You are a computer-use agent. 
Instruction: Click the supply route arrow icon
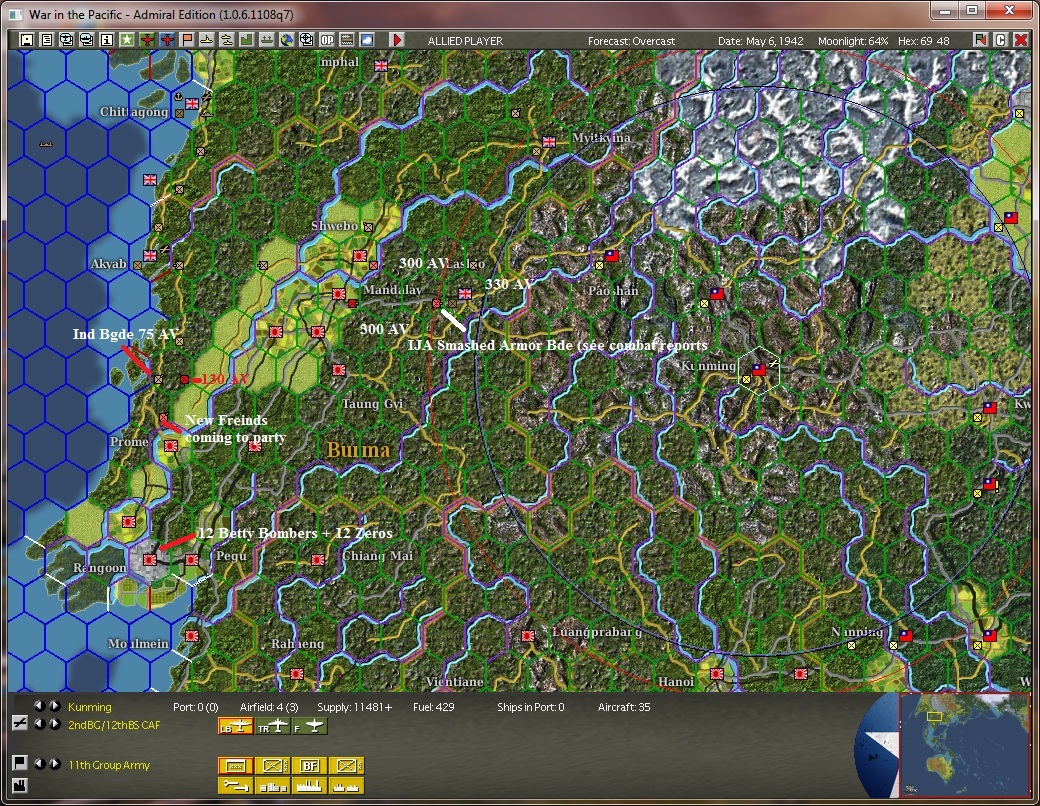(235, 785)
